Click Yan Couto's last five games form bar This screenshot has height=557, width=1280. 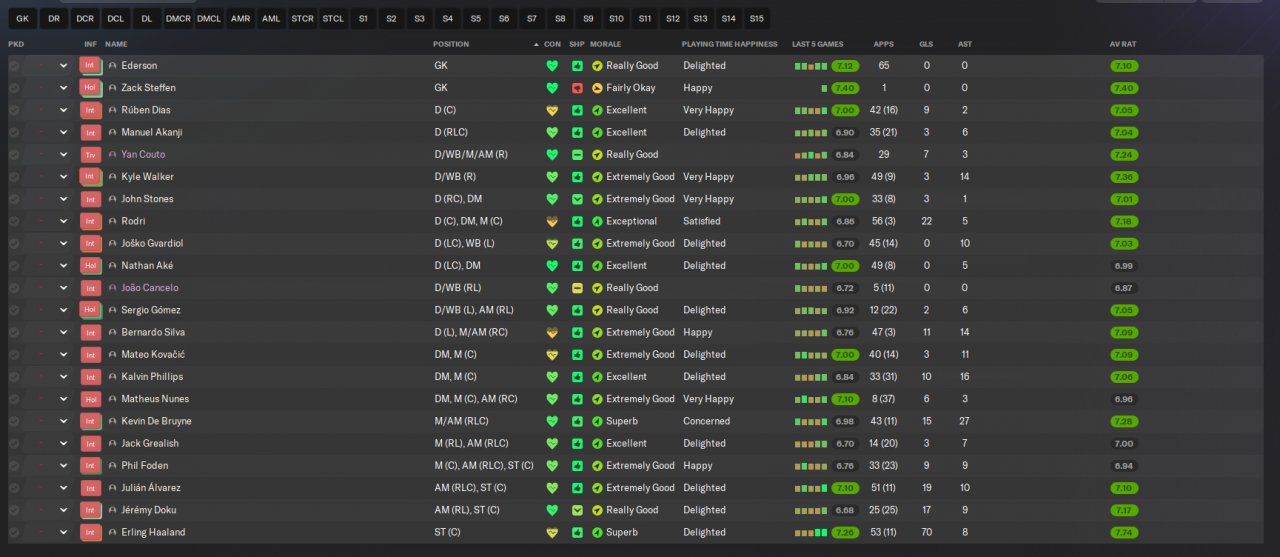point(811,155)
